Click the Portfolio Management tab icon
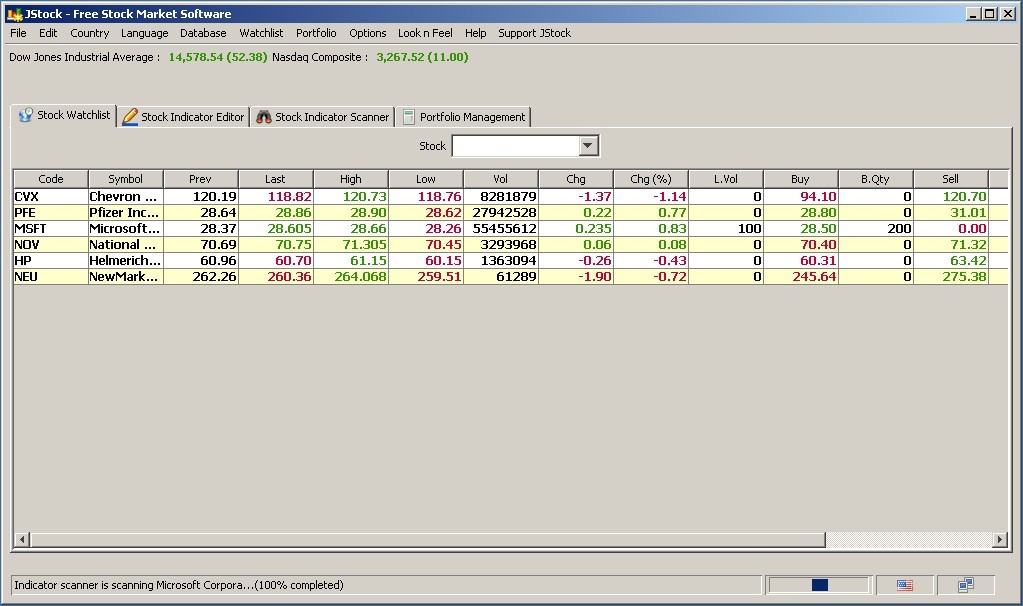Viewport: 1023px width, 606px height. point(408,117)
